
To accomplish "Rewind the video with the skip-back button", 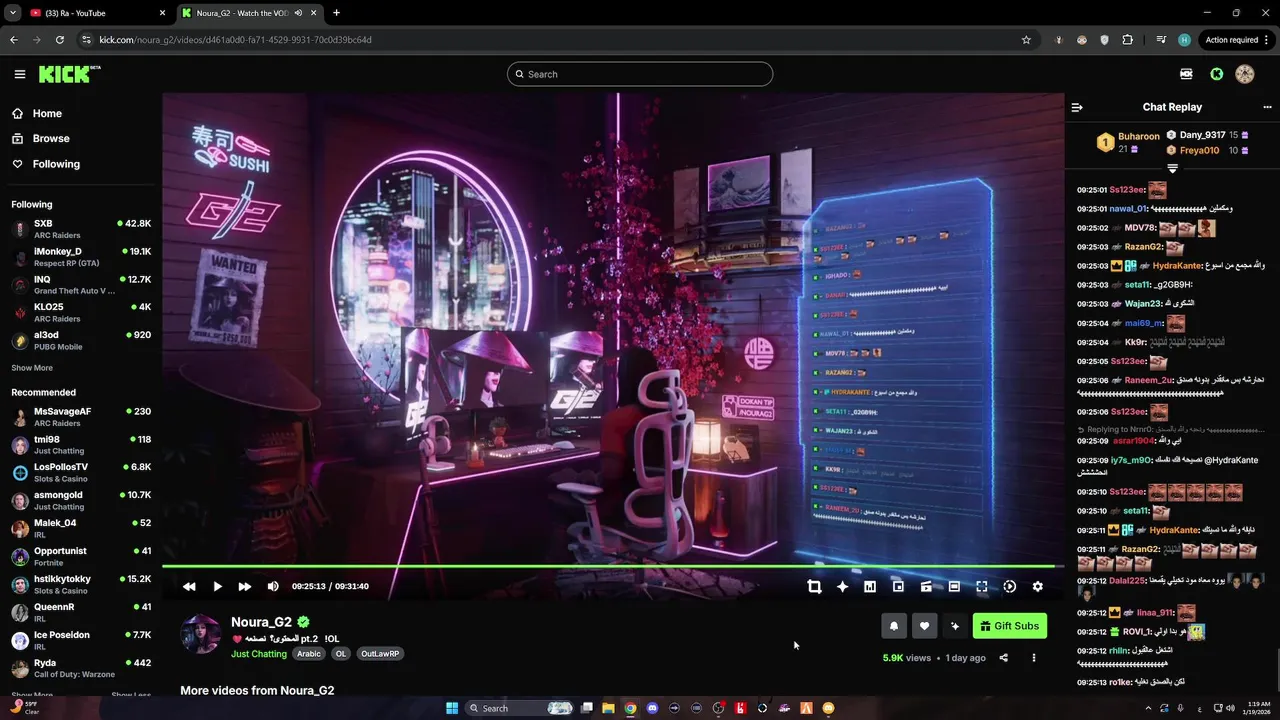I will (x=189, y=587).
